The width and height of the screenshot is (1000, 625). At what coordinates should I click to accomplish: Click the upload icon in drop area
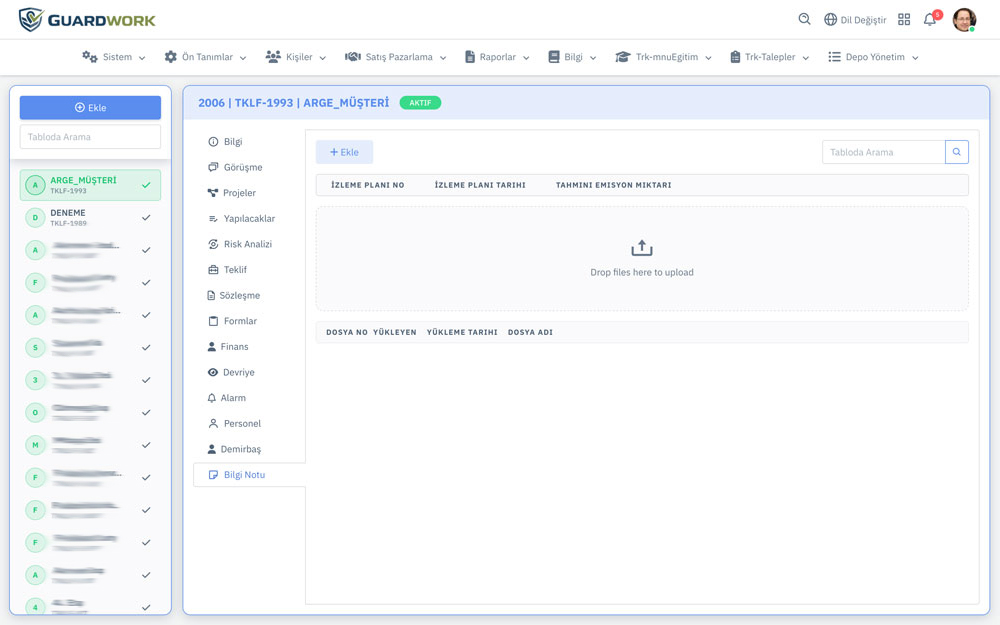click(642, 248)
